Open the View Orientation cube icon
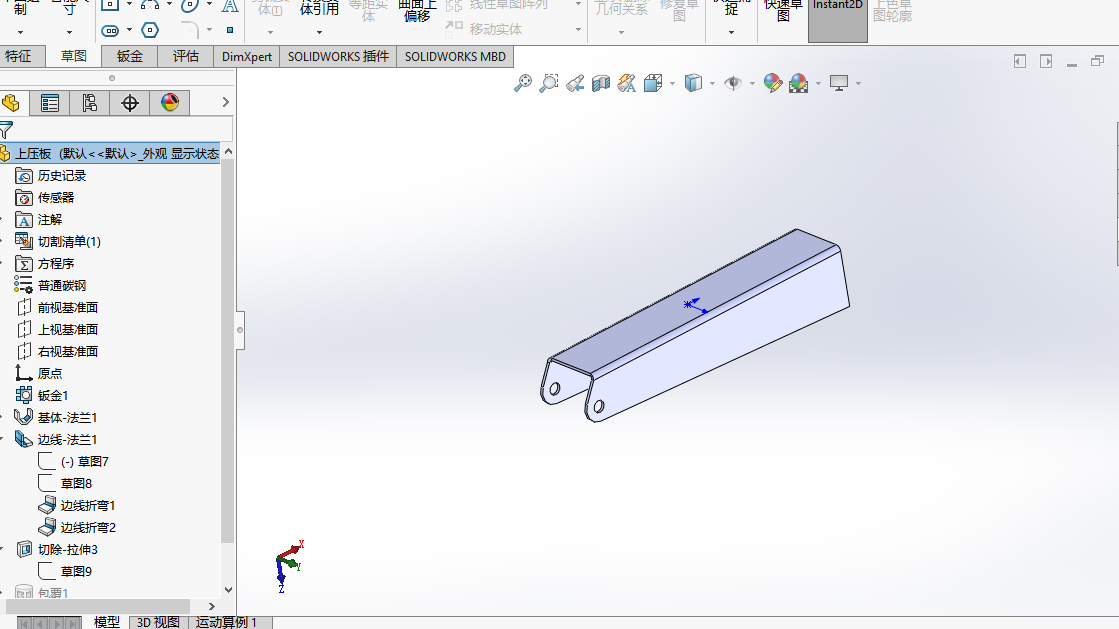This screenshot has width=1119, height=629. point(653,84)
